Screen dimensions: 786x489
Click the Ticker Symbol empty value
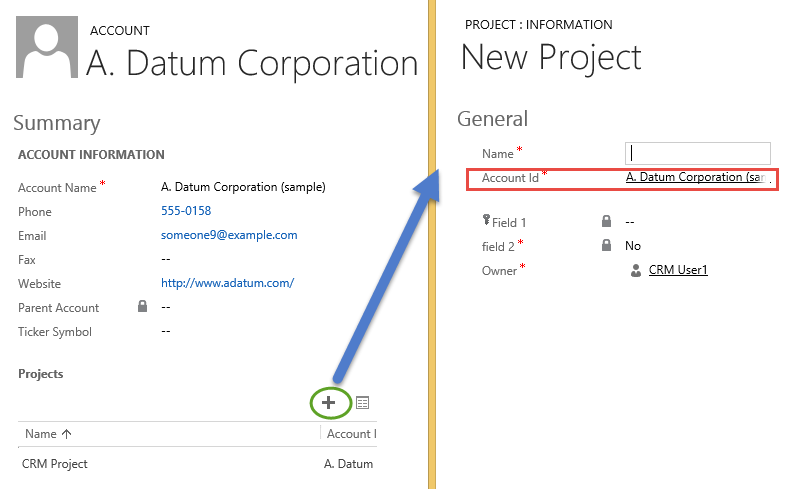(x=166, y=331)
